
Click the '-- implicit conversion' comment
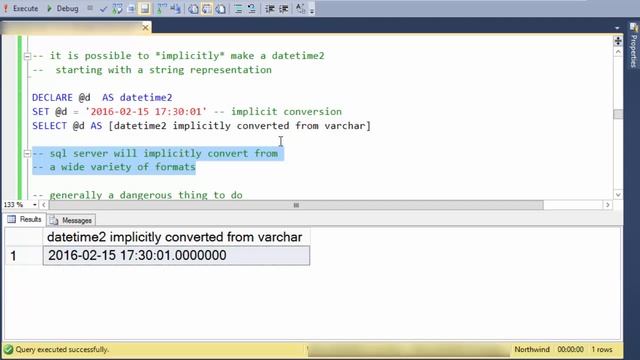tap(278, 111)
